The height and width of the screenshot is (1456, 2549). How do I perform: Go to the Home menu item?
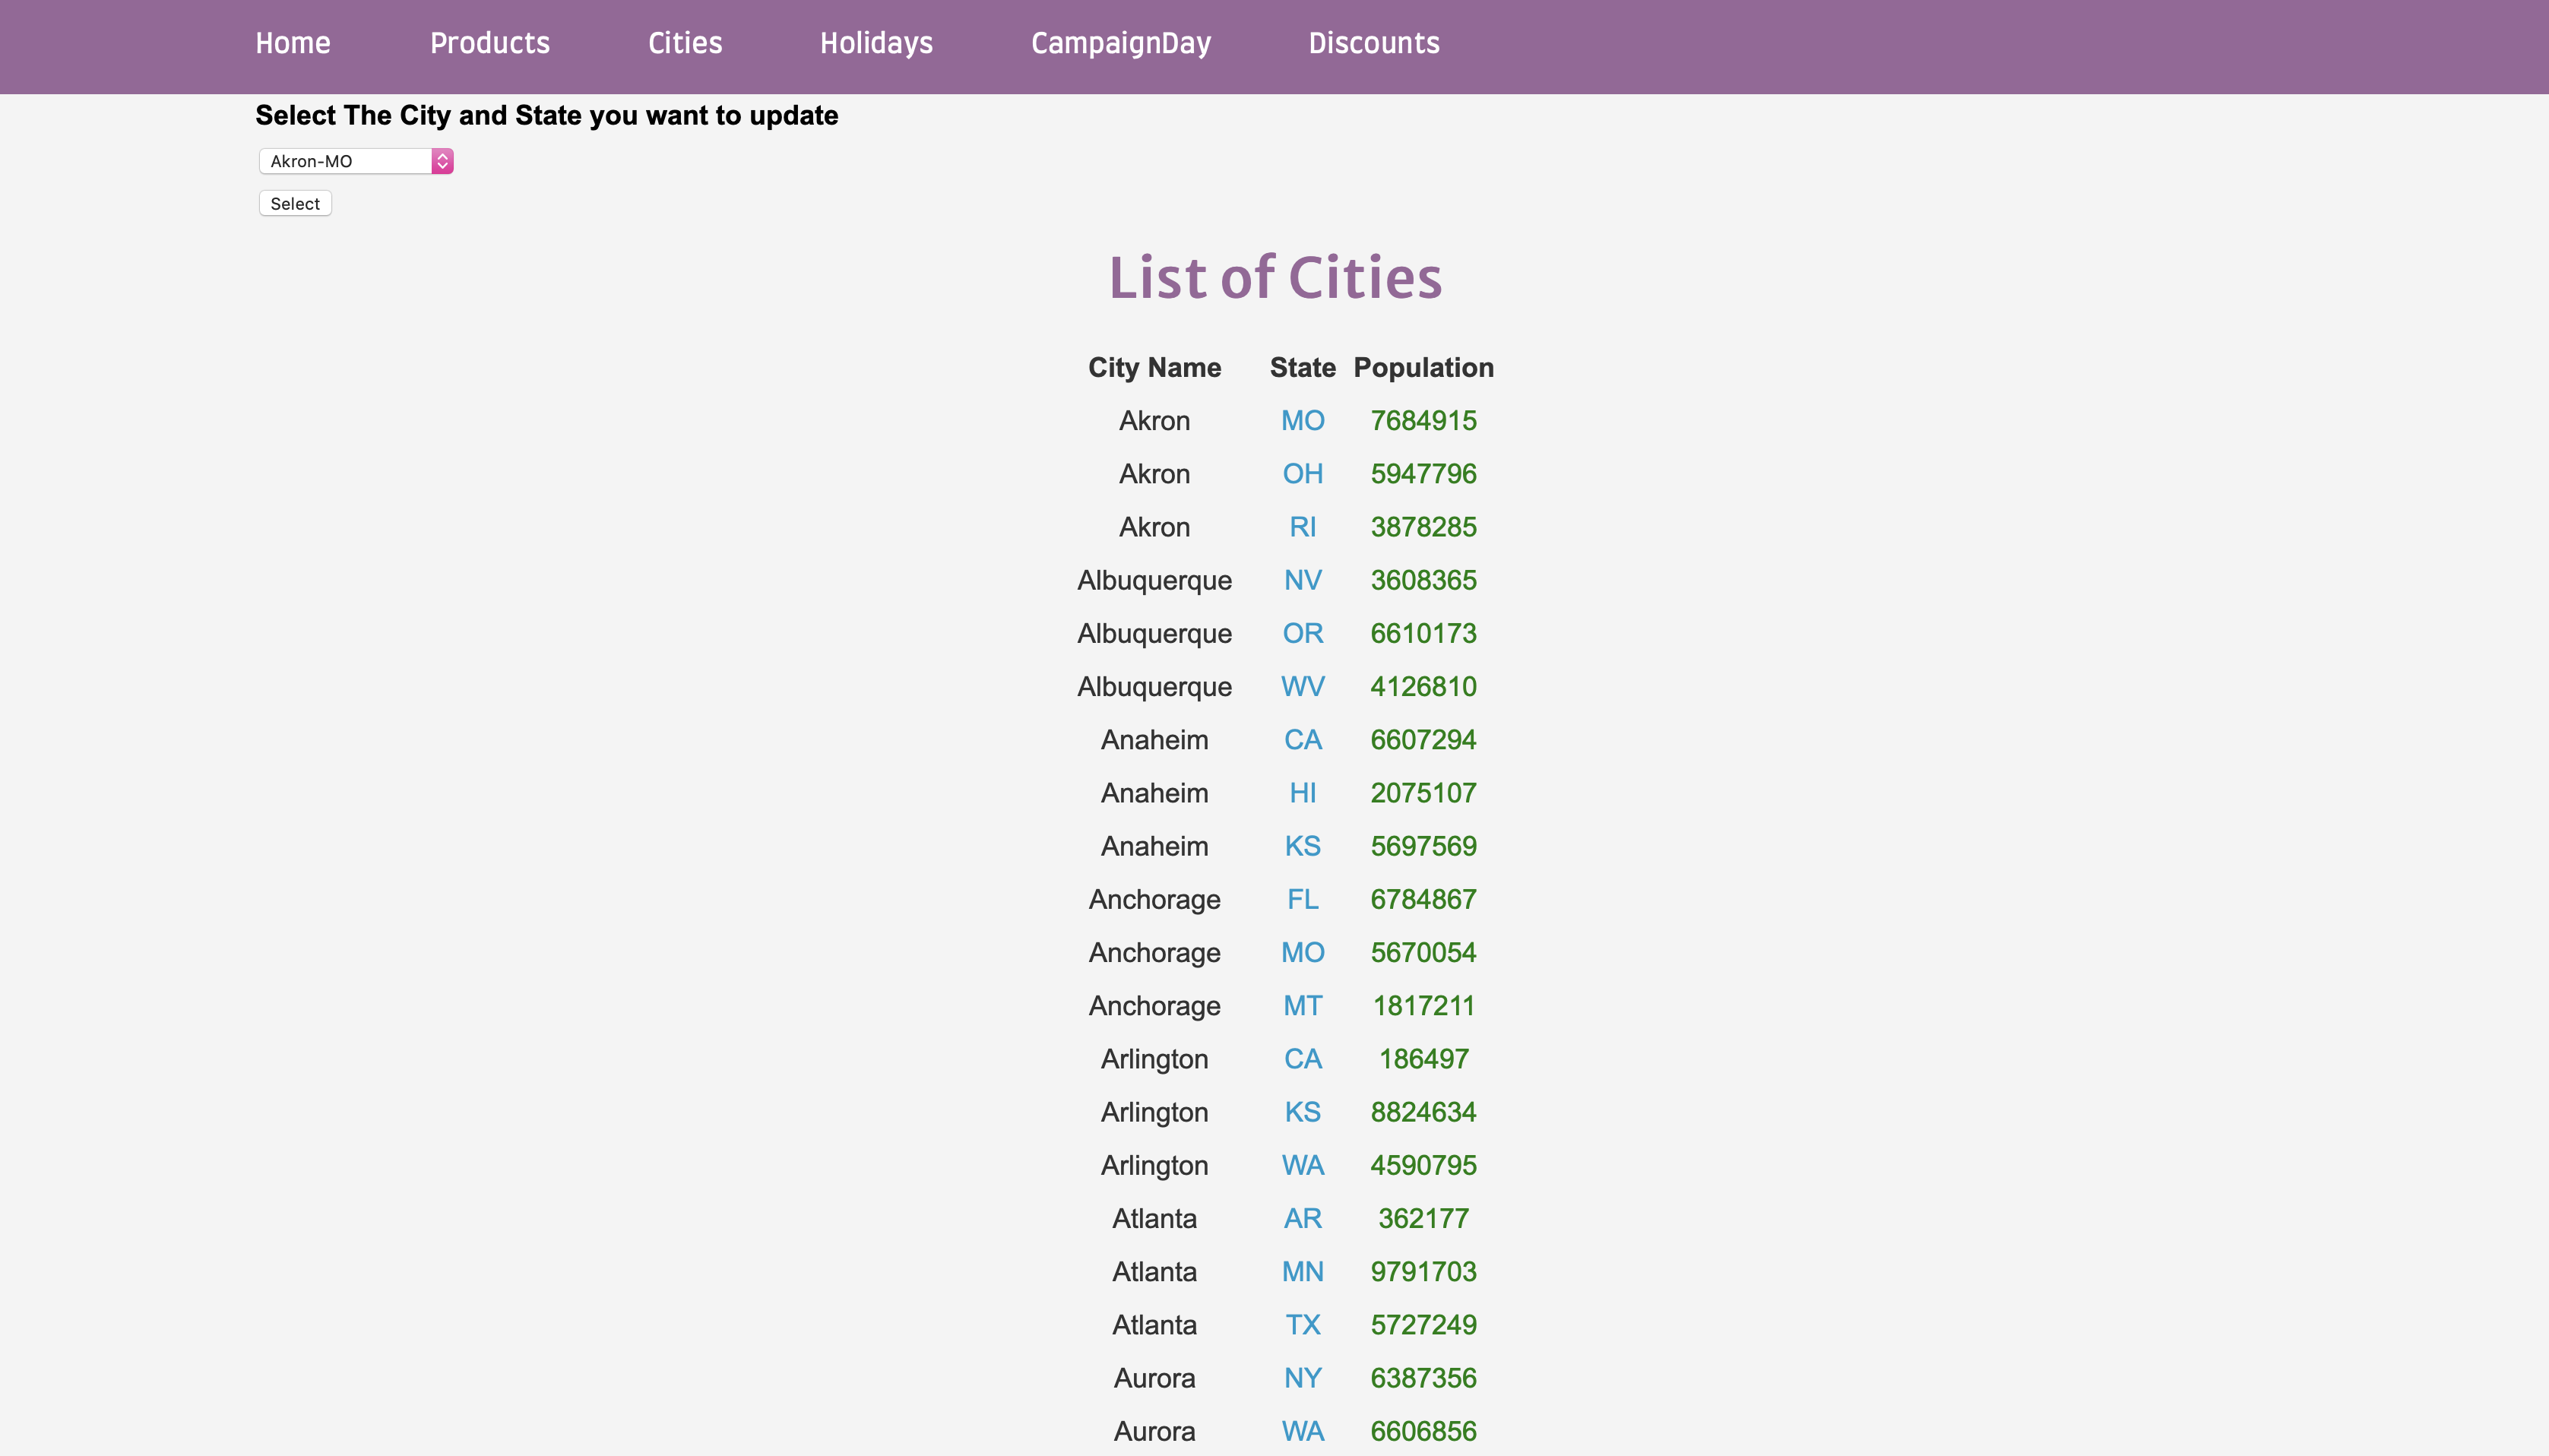click(x=292, y=43)
